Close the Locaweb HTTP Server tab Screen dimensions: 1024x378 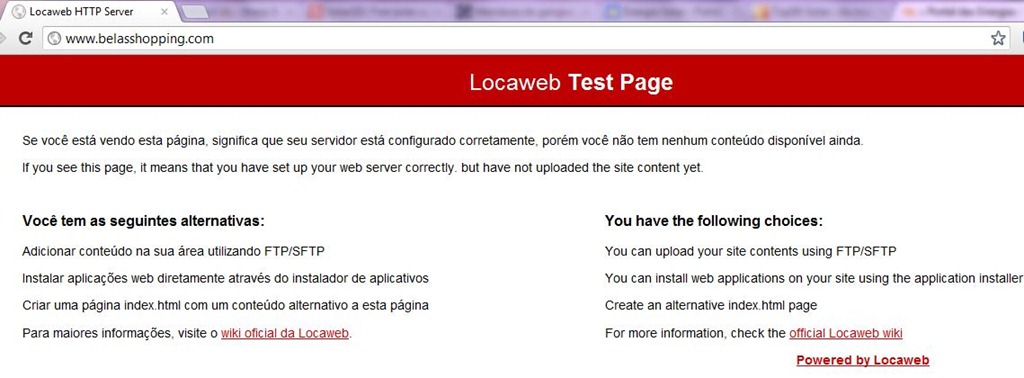coord(164,12)
